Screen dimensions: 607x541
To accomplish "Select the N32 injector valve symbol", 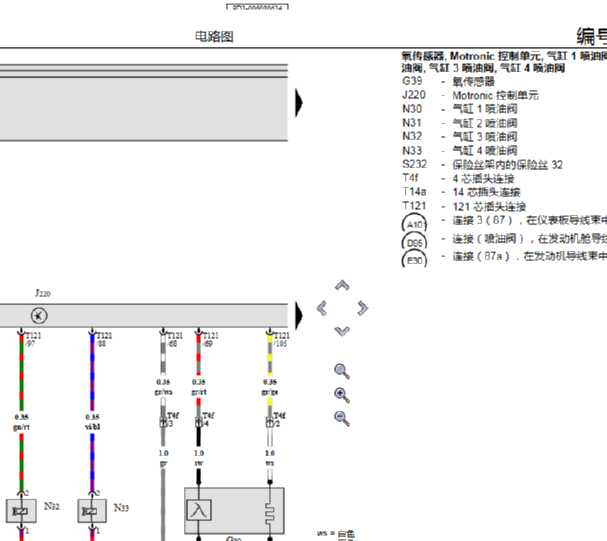I will click(x=21, y=511).
